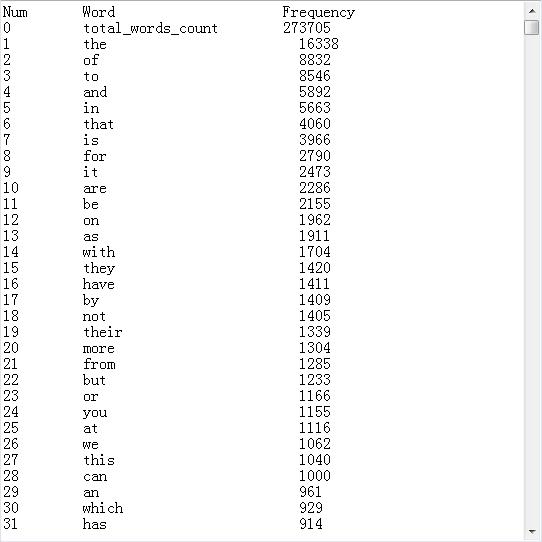The width and height of the screenshot is (542, 542).
Task: Click the word 'their' in row 19
Action: point(103,332)
